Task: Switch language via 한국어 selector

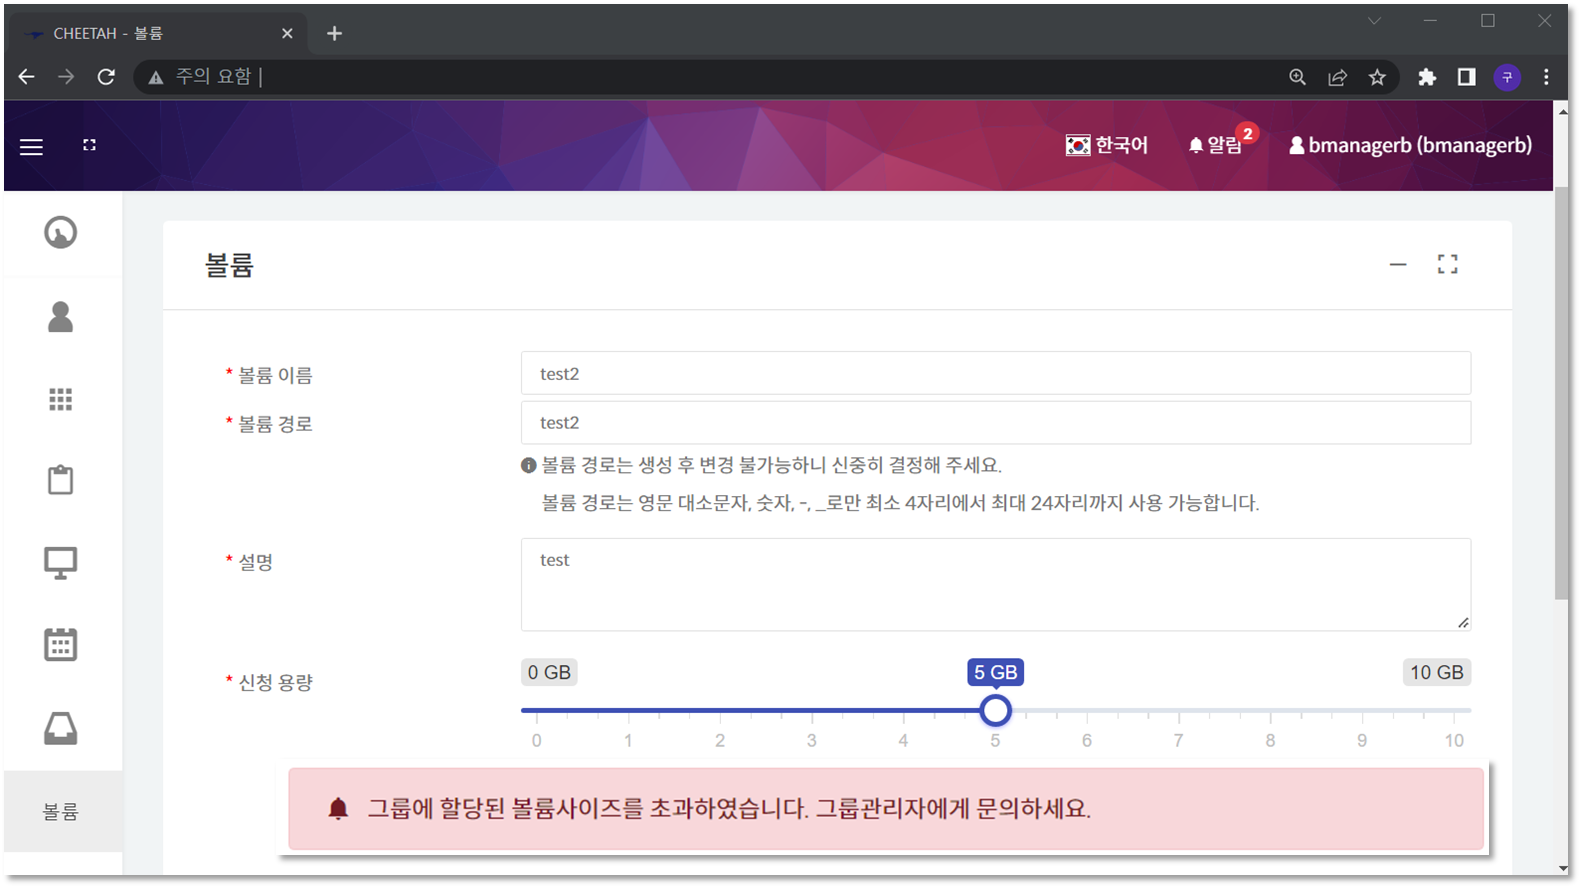Action: (x=1106, y=145)
